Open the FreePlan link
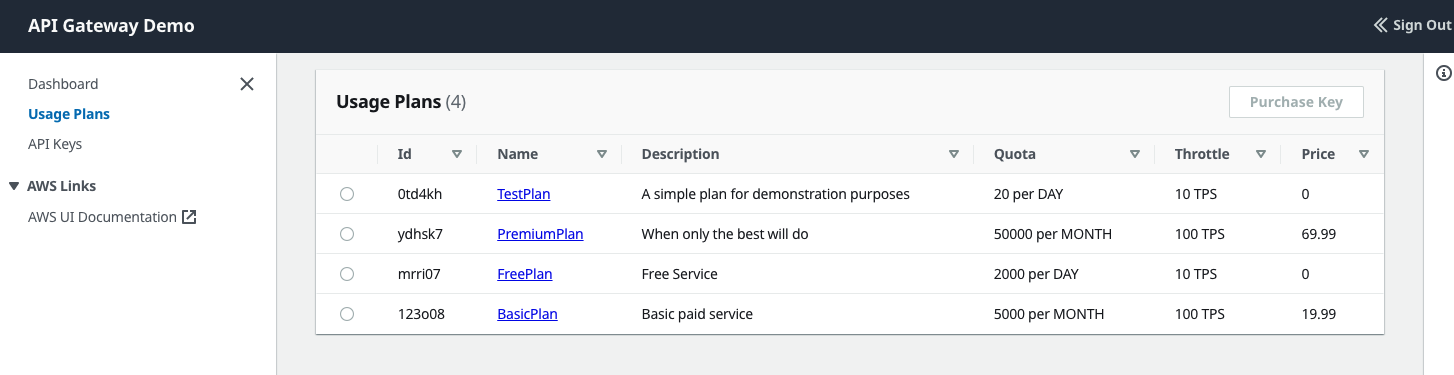The height and width of the screenshot is (375, 1454). pyautogui.click(x=525, y=274)
